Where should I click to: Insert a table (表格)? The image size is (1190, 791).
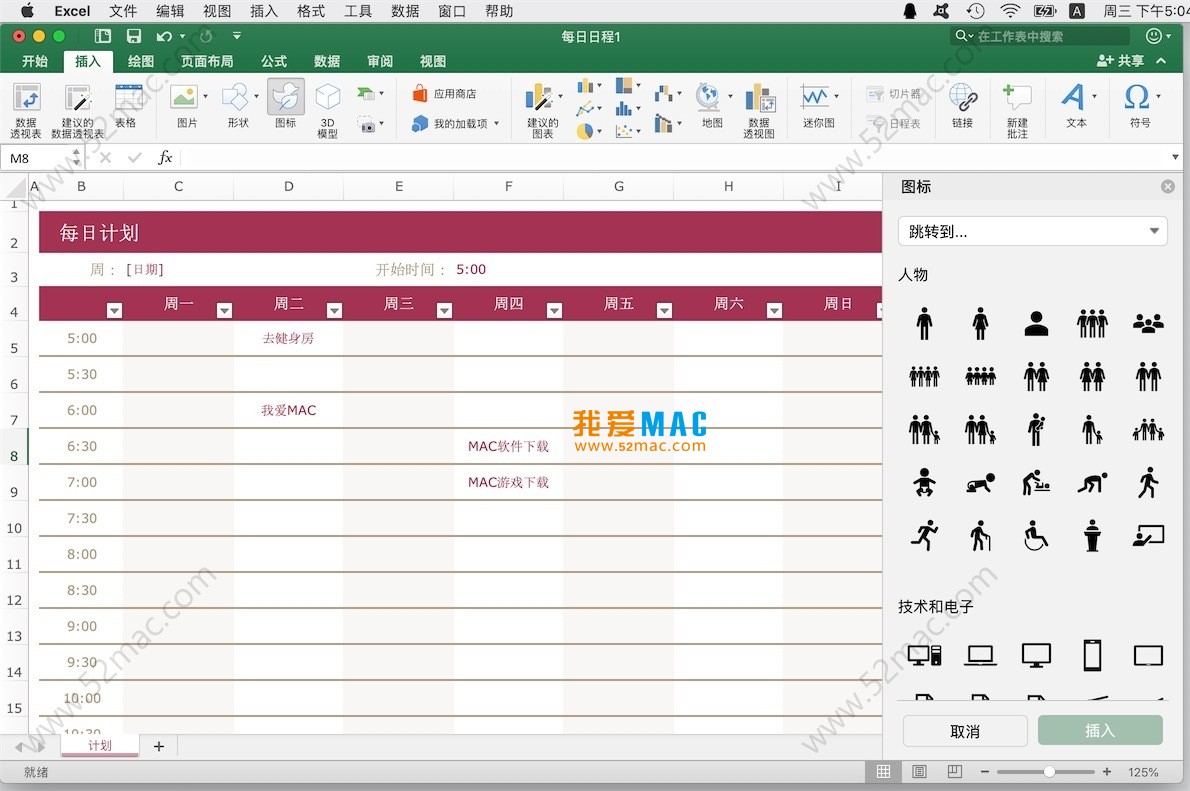point(128,106)
